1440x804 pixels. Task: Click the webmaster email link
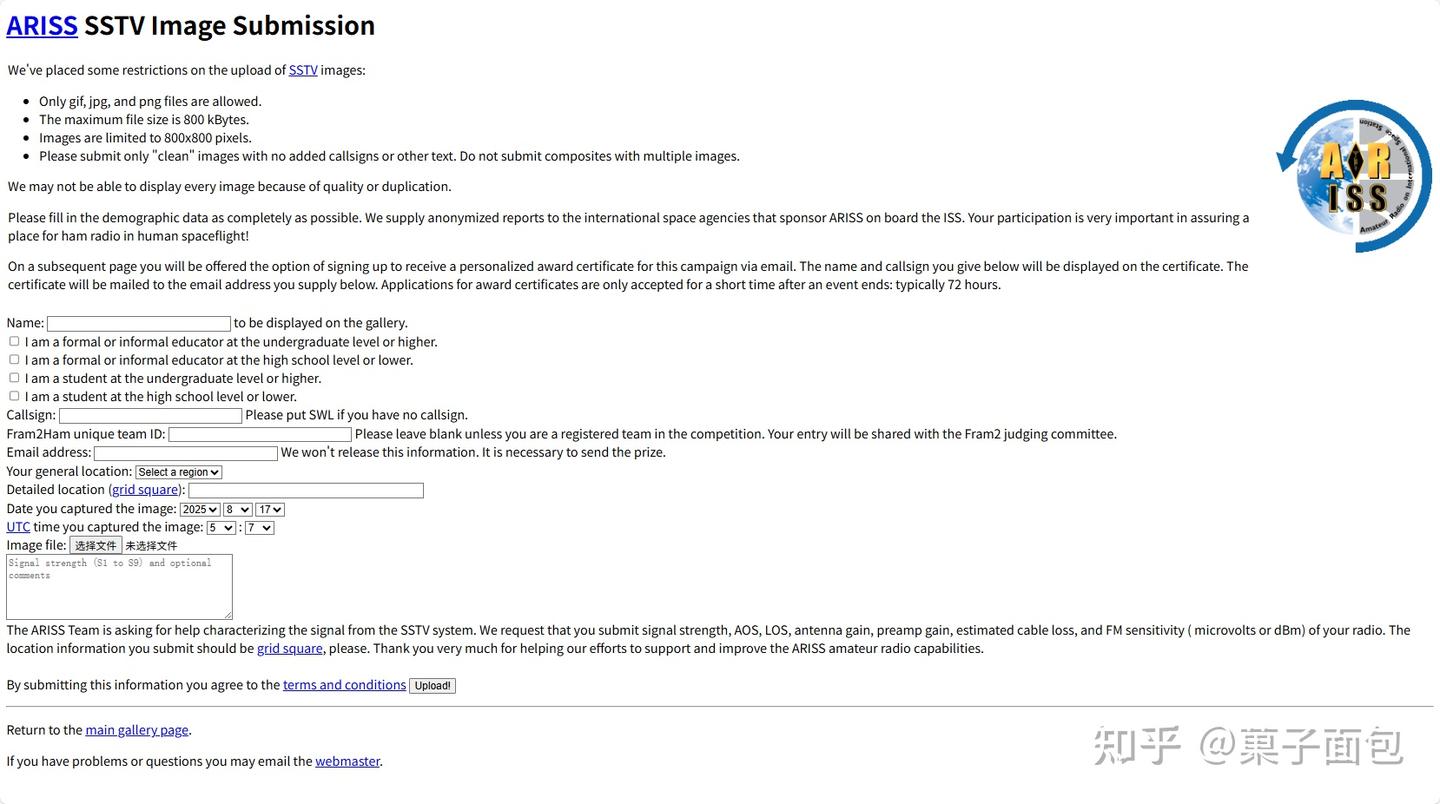(x=347, y=761)
